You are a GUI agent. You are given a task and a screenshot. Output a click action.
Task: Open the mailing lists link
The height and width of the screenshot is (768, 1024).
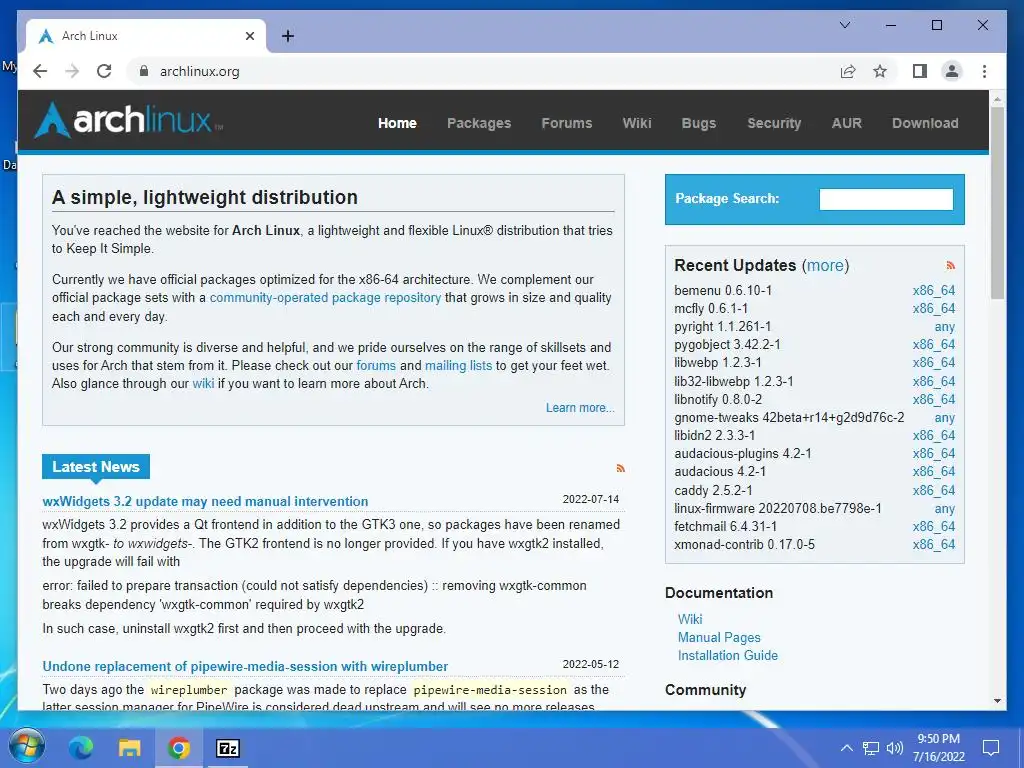tap(458, 366)
